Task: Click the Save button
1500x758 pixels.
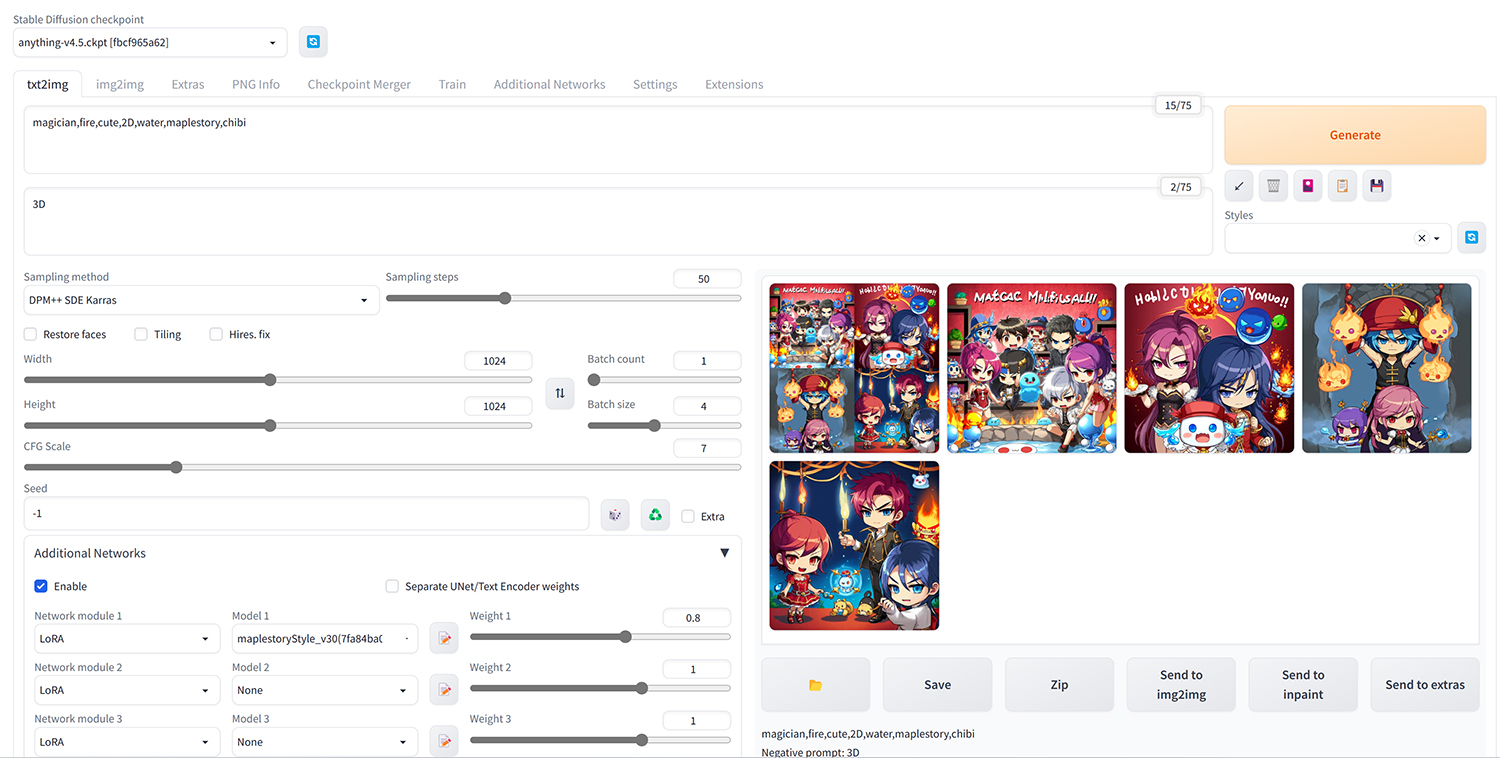Action: pyautogui.click(x=937, y=685)
